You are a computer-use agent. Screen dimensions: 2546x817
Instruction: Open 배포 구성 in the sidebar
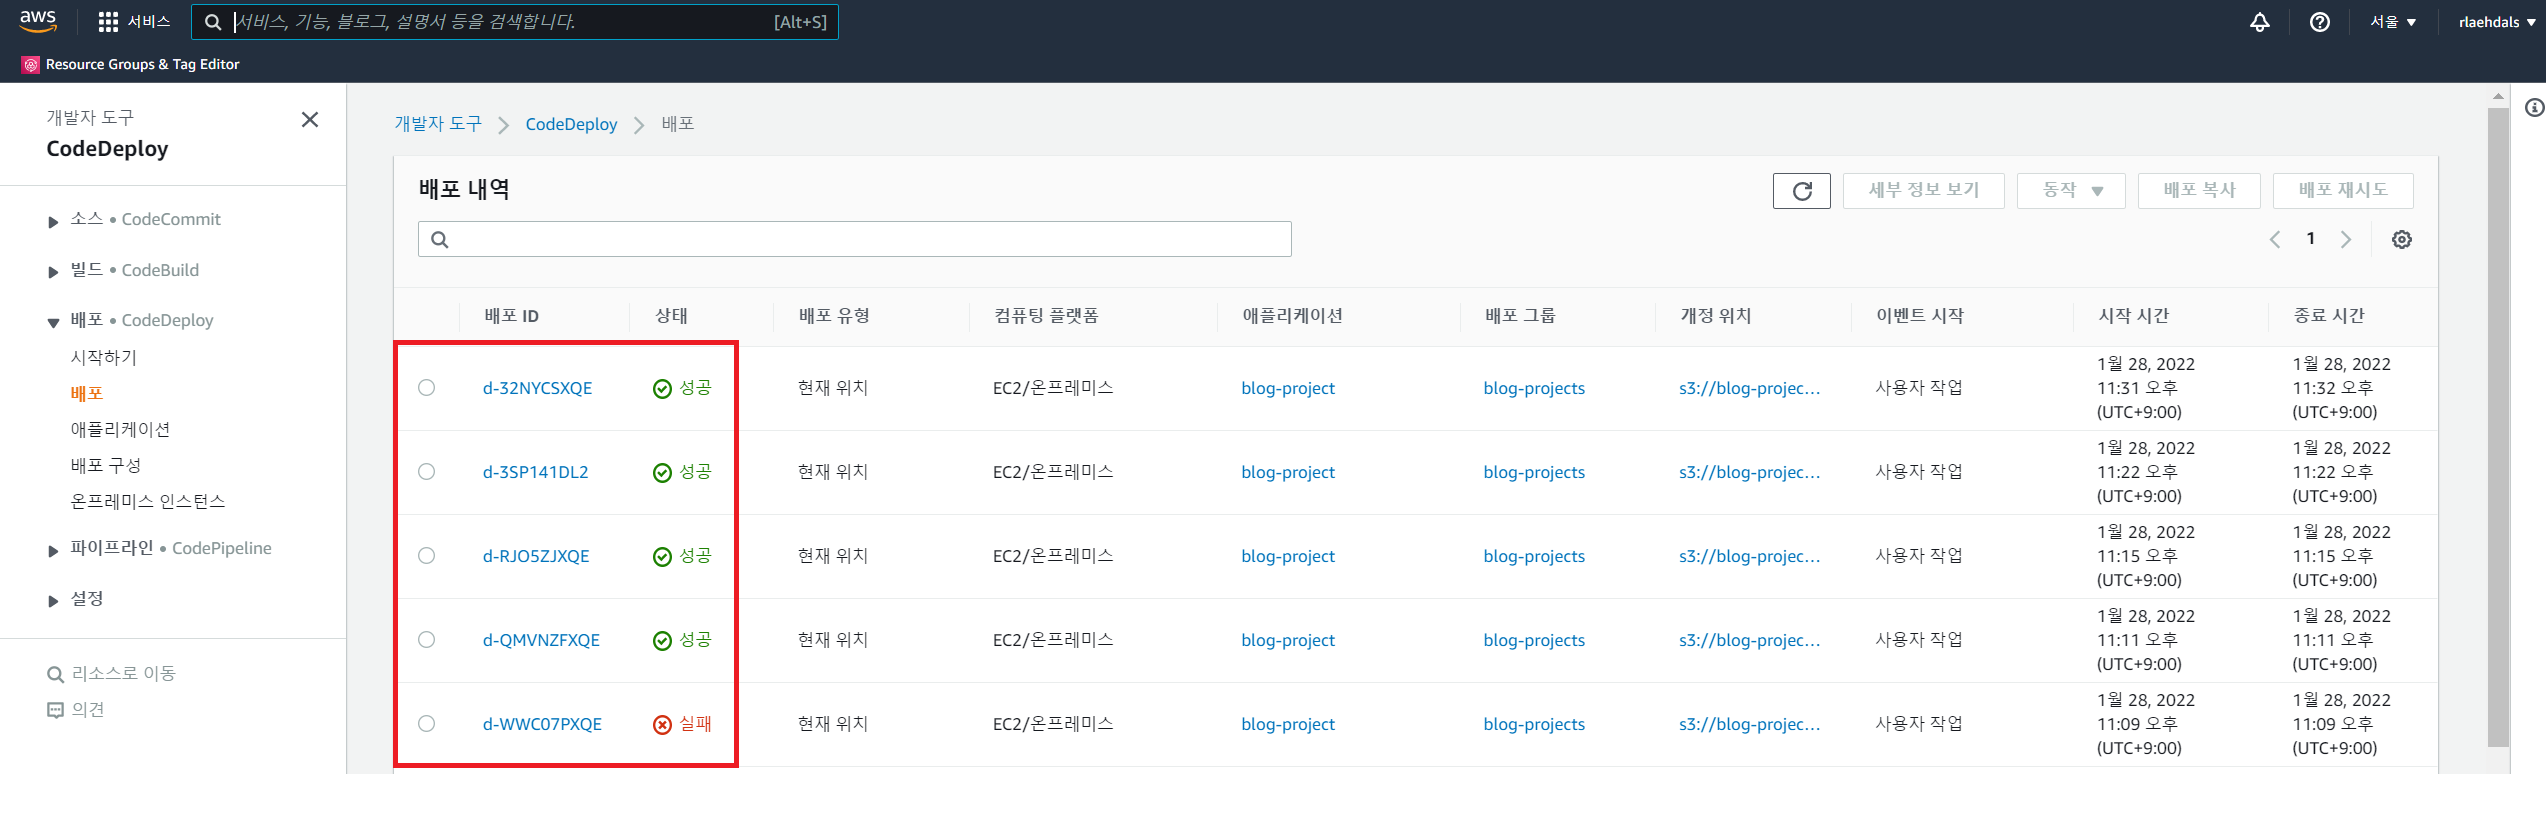click(x=105, y=465)
